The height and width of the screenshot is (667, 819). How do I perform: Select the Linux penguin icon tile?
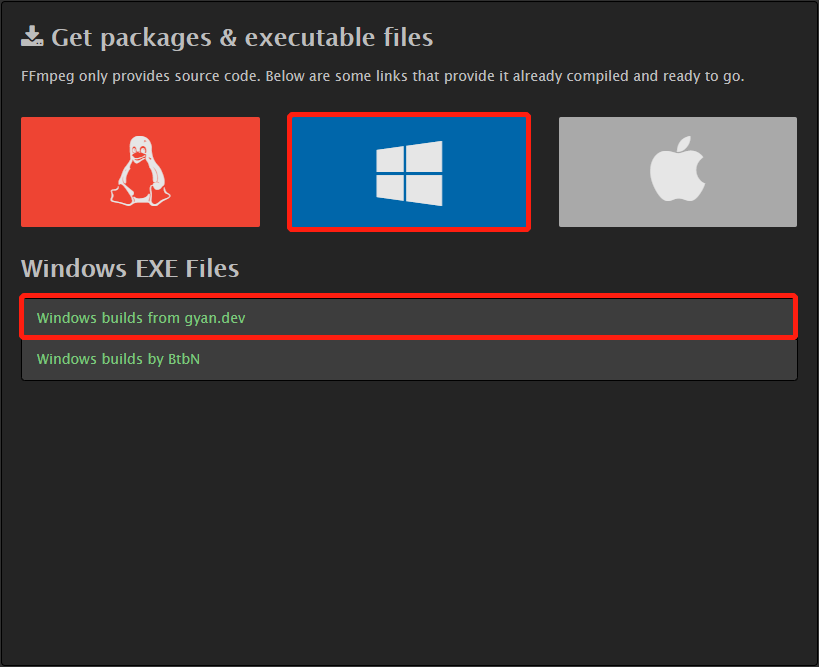pos(140,172)
